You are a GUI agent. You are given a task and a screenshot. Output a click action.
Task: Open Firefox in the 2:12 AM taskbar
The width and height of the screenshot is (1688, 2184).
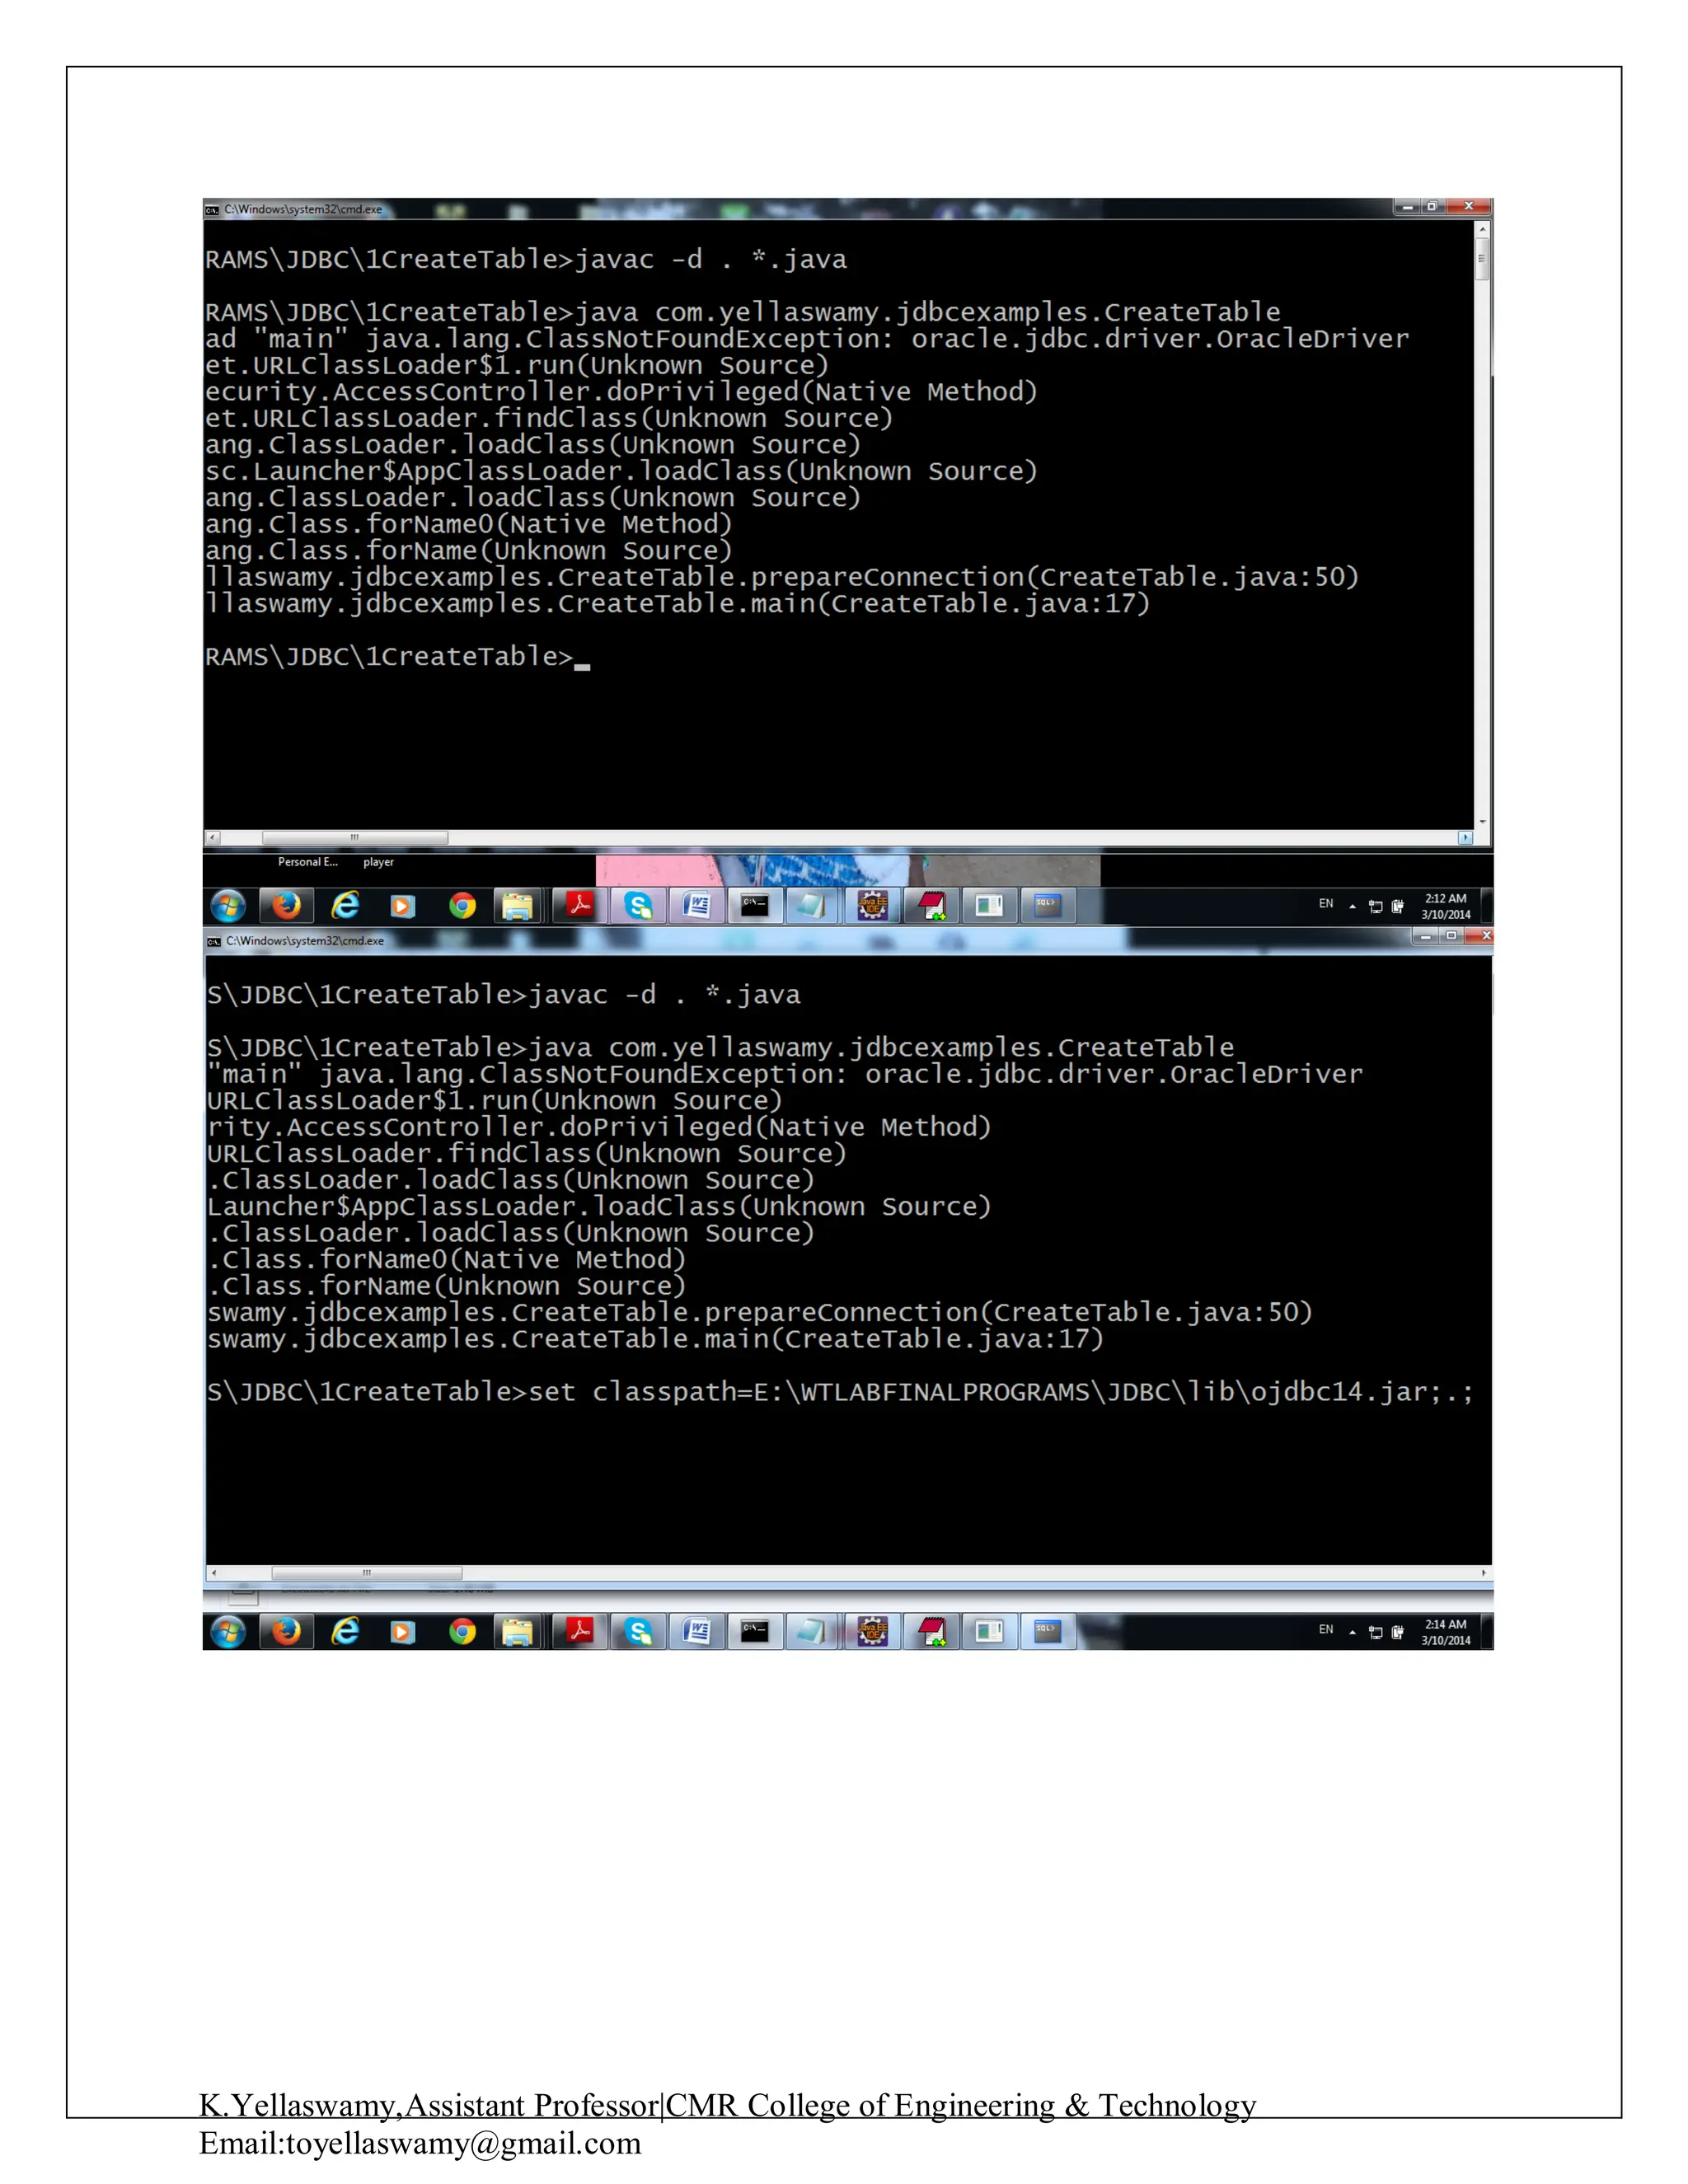pos(286,905)
